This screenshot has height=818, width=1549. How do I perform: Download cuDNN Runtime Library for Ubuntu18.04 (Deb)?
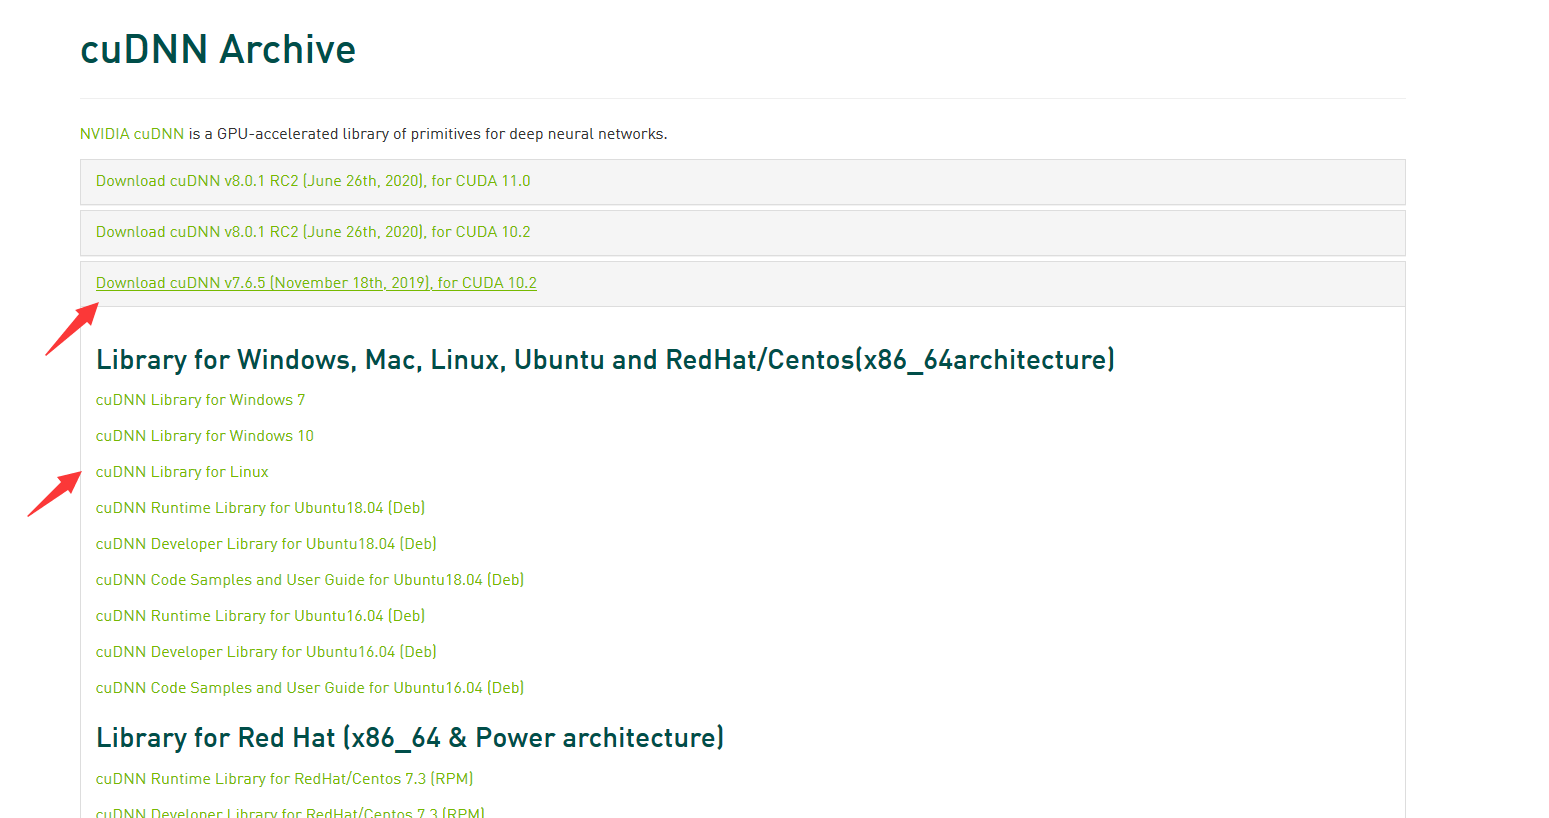click(260, 508)
